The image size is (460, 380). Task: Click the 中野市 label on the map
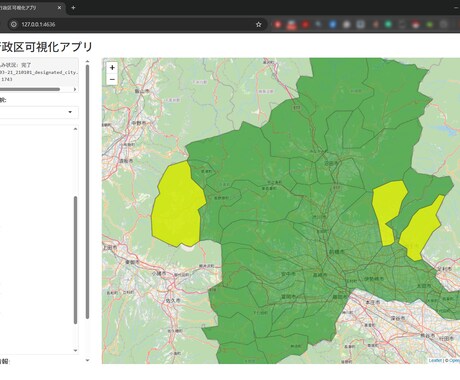tap(138, 123)
